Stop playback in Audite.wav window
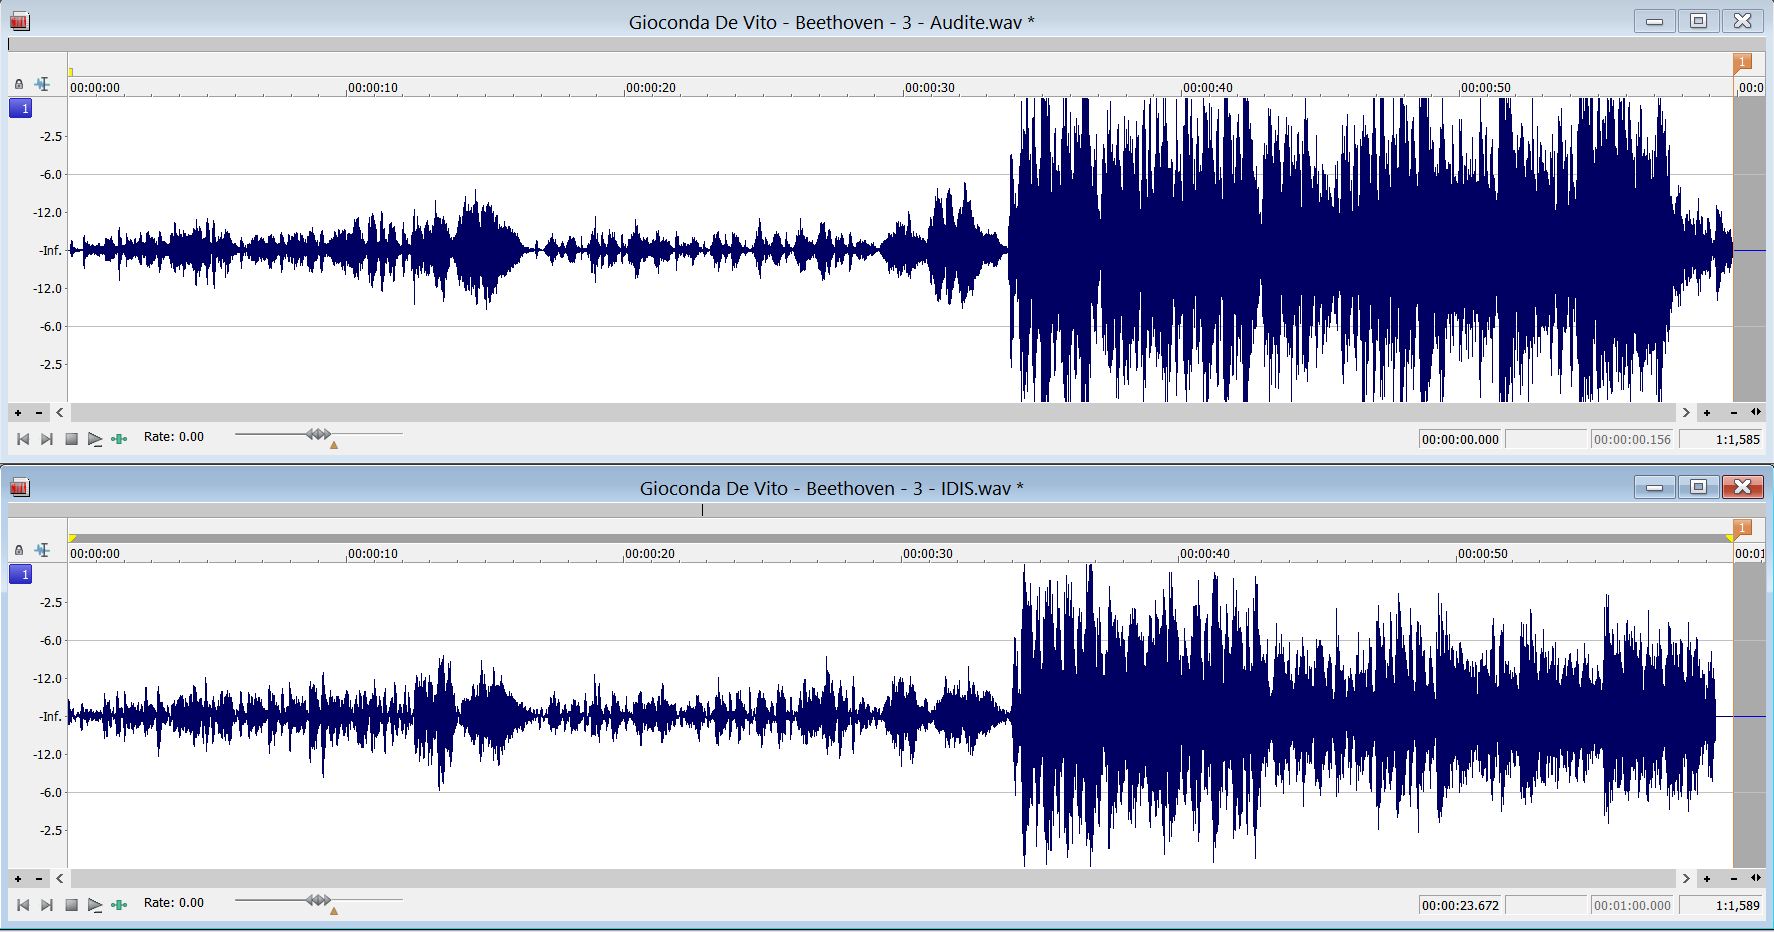The width and height of the screenshot is (1774, 932). pyautogui.click(x=71, y=439)
